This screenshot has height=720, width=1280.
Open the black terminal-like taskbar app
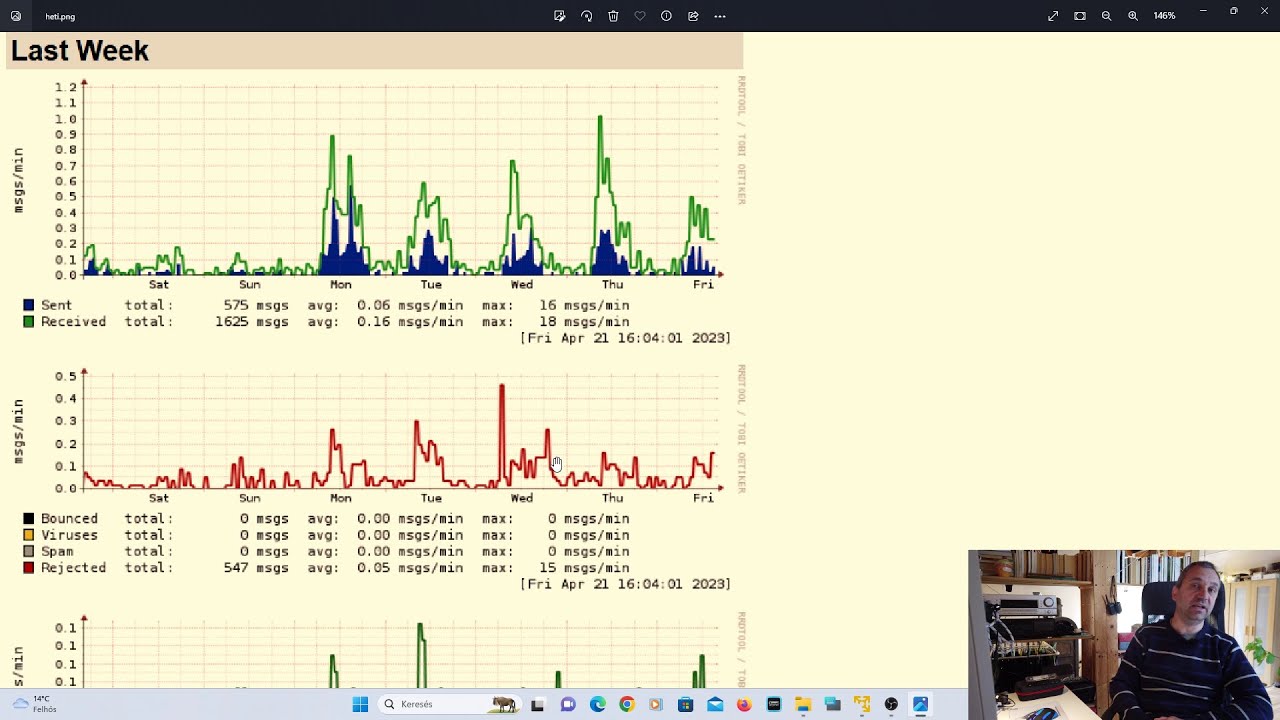pyautogui.click(x=774, y=704)
